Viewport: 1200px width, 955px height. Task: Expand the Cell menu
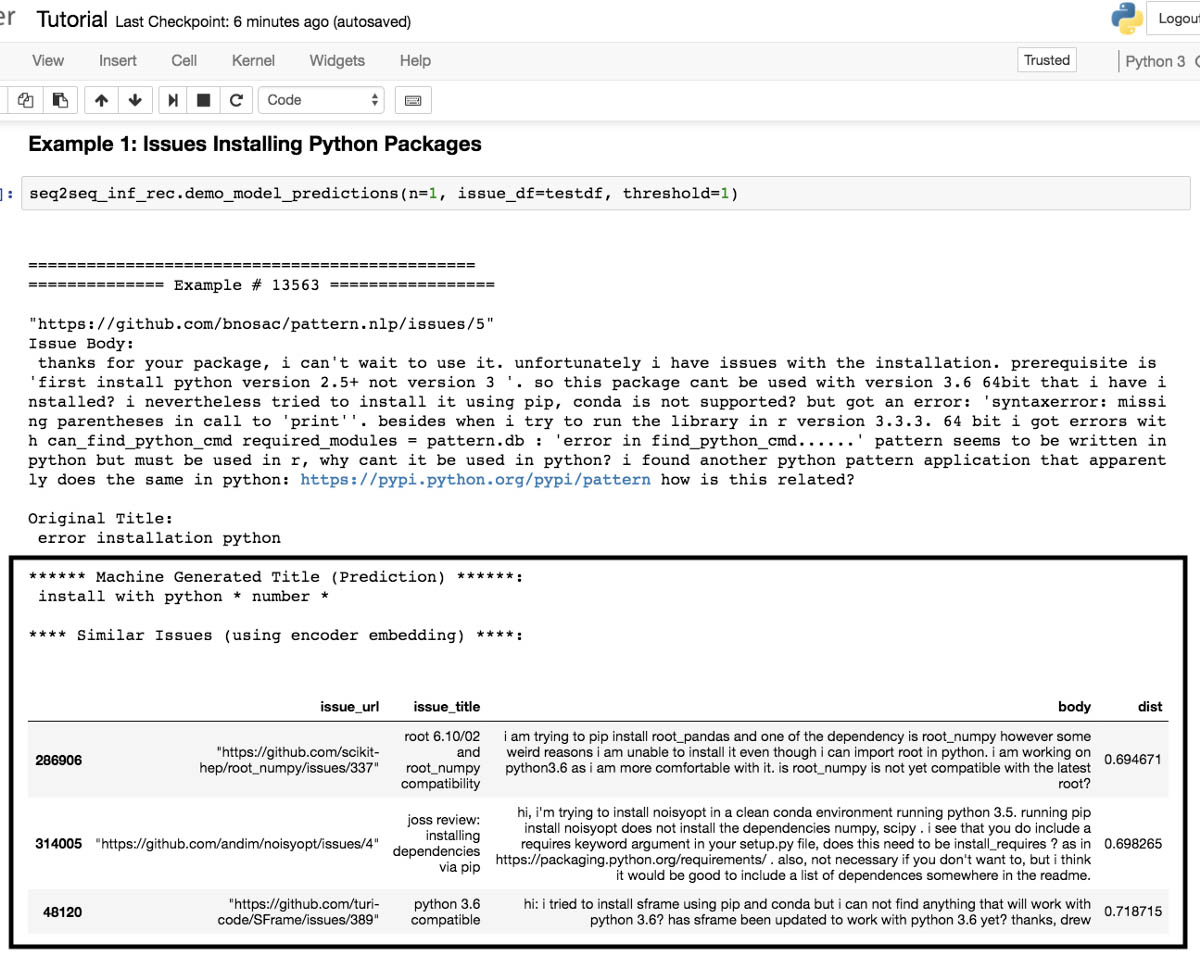pyautogui.click(x=184, y=60)
